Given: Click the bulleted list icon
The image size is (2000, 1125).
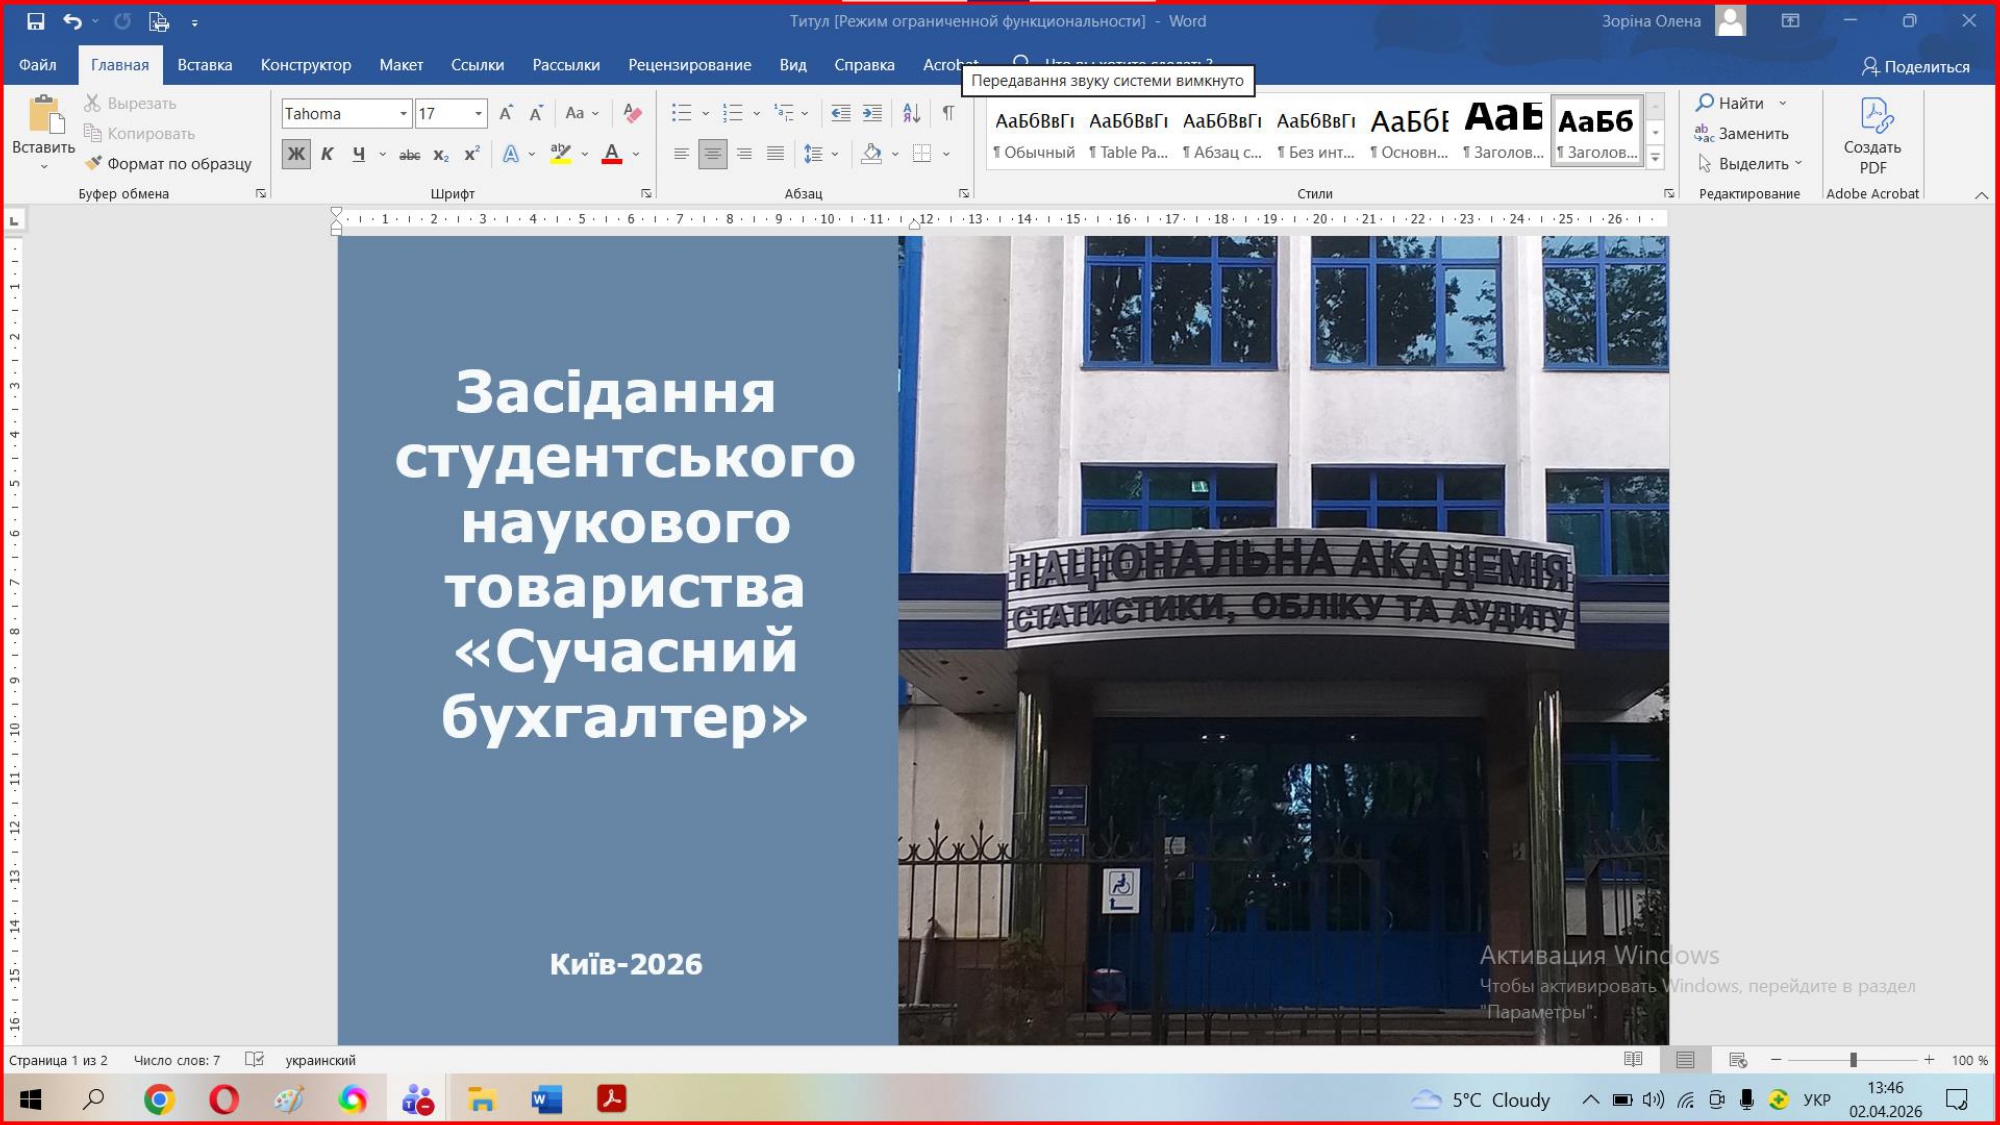Looking at the screenshot, I should [681, 113].
